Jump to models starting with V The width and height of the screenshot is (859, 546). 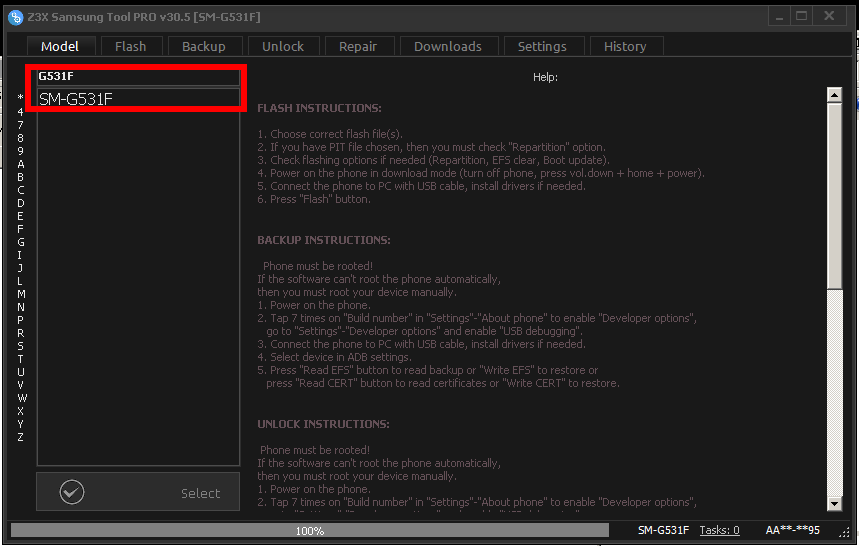(x=20, y=385)
